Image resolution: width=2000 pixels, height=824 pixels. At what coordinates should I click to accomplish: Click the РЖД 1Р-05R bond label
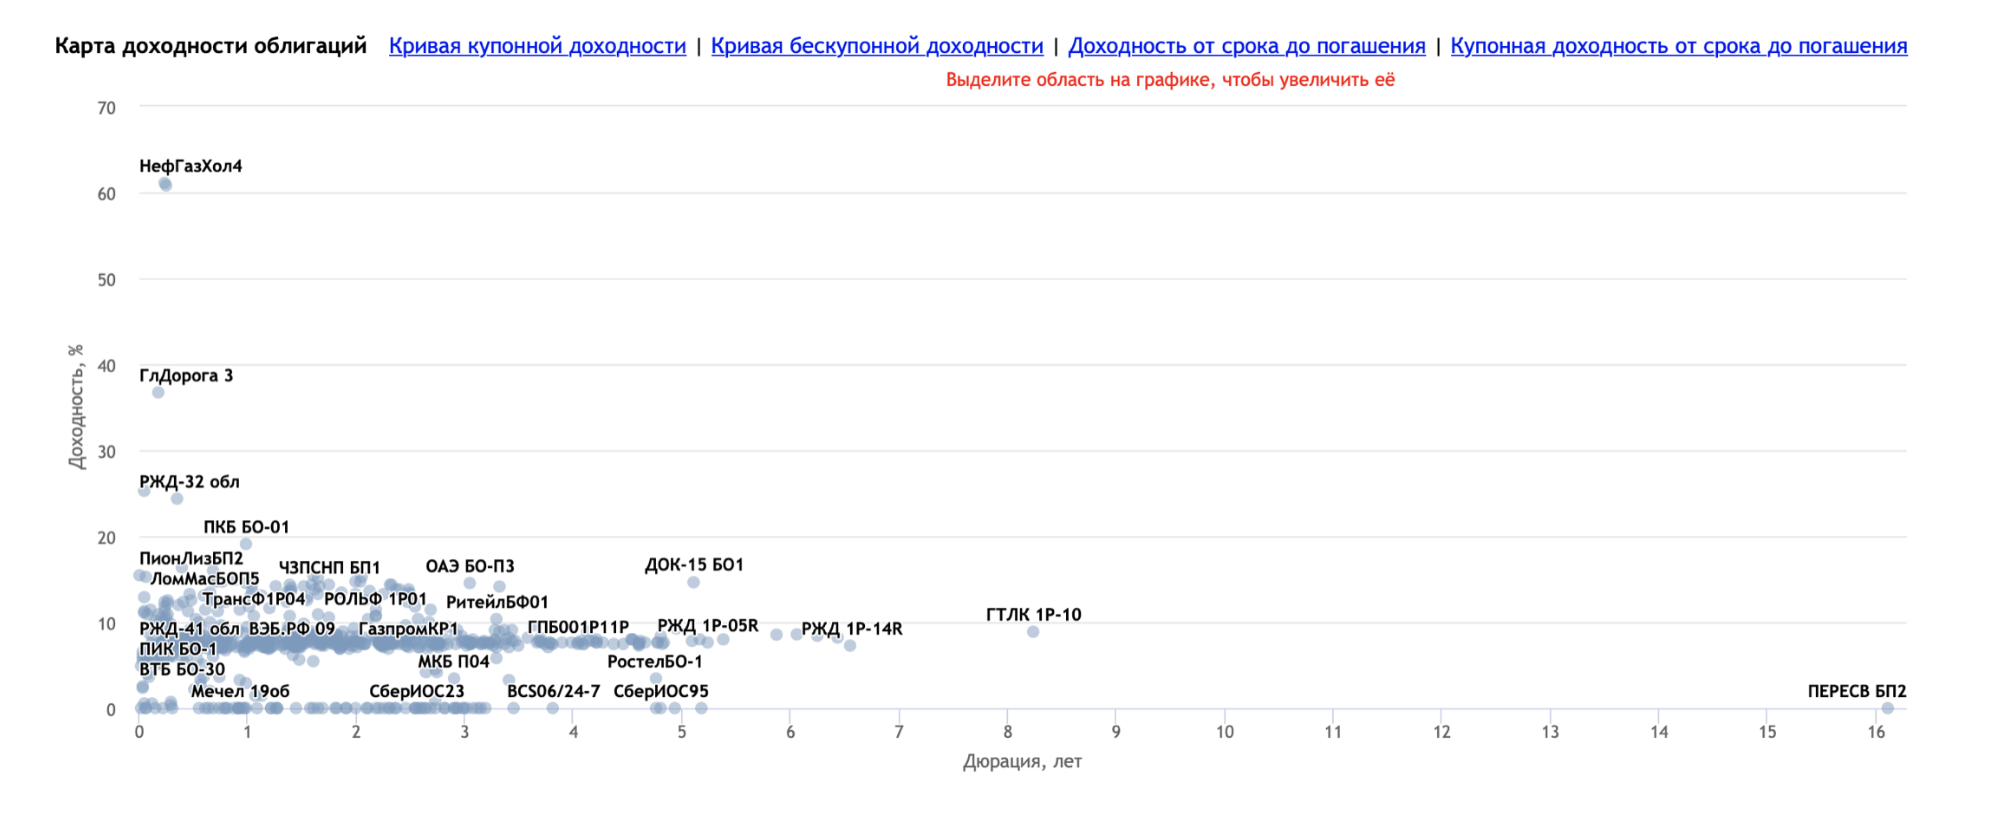point(707,626)
